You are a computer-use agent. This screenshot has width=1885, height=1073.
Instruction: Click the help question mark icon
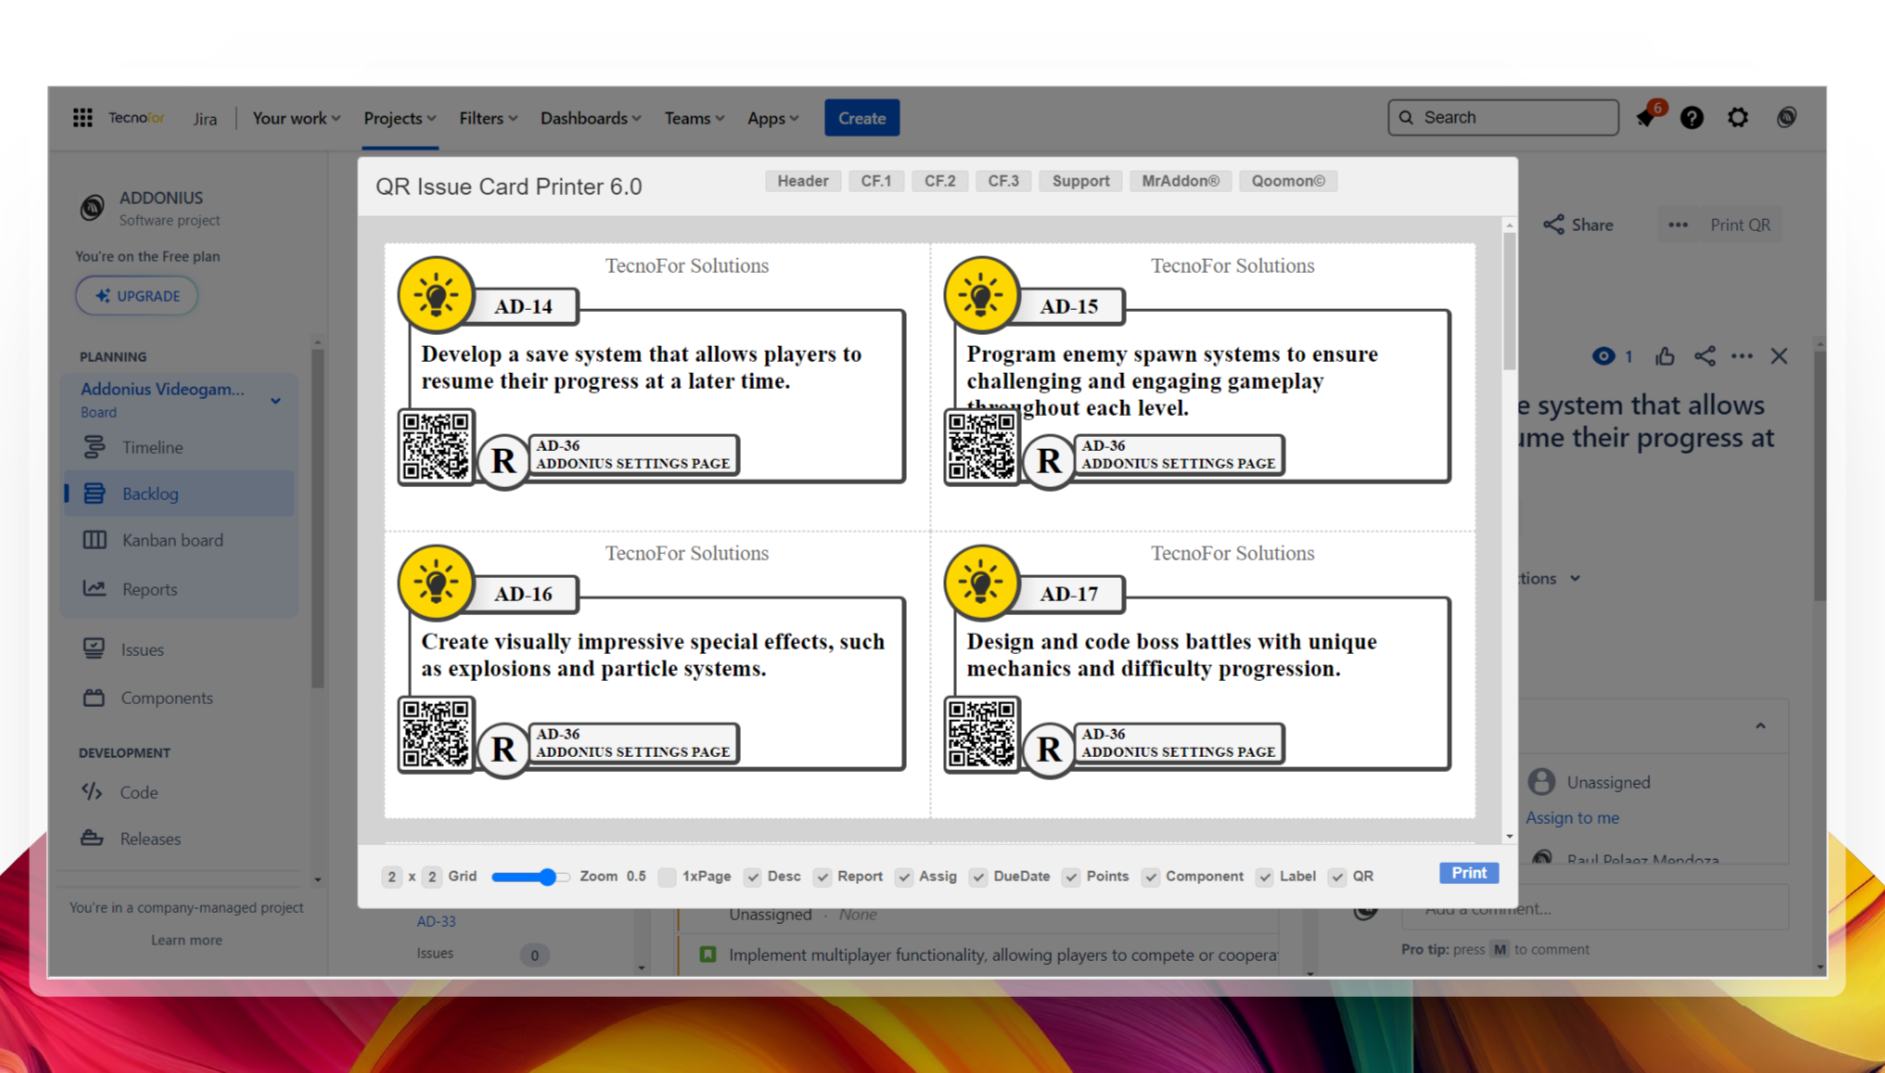1692,118
